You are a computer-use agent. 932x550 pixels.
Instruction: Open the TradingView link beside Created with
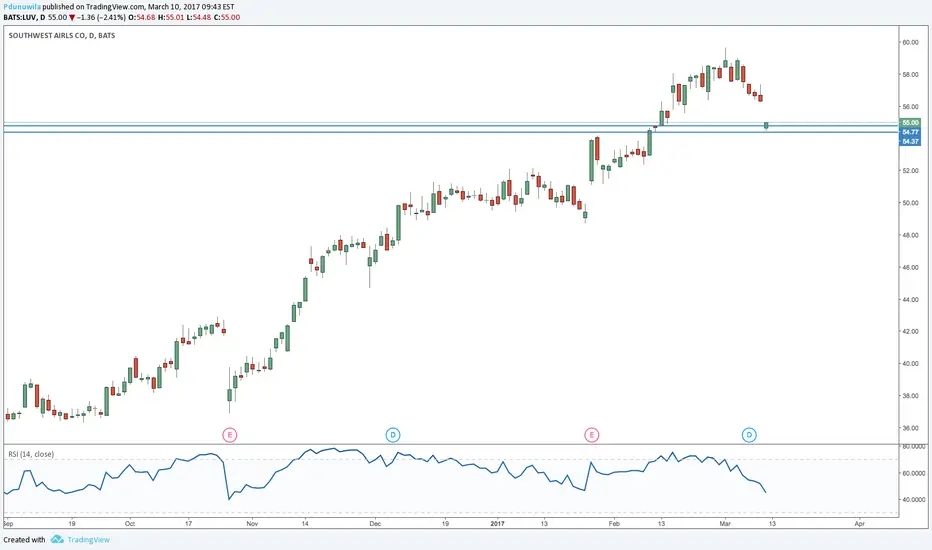pos(89,540)
